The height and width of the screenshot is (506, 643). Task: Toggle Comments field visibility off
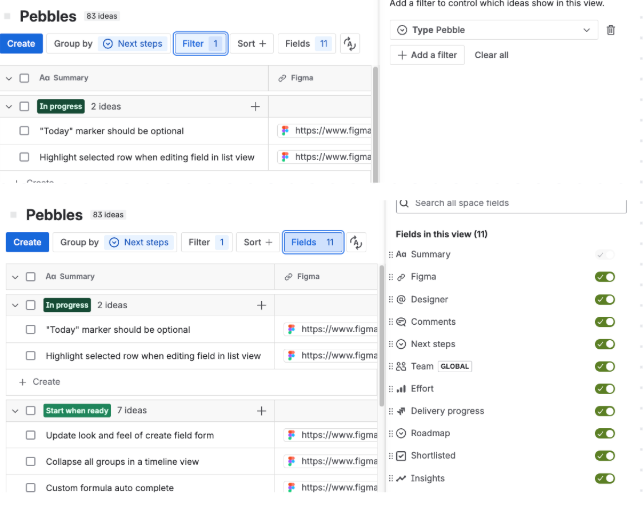click(x=605, y=322)
